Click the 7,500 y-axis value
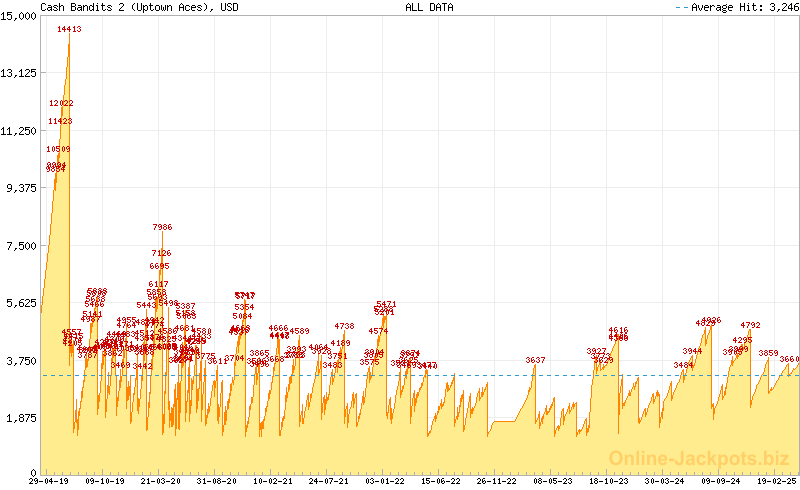Image resolution: width=800 pixels, height=490 pixels. [21, 245]
